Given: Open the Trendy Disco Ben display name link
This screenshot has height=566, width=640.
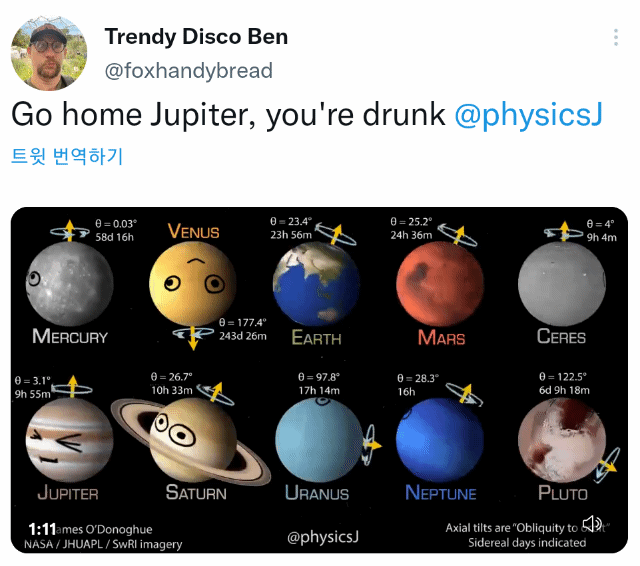Looking at the screenshot, I should pyautogui.click(x=196, y=37).
